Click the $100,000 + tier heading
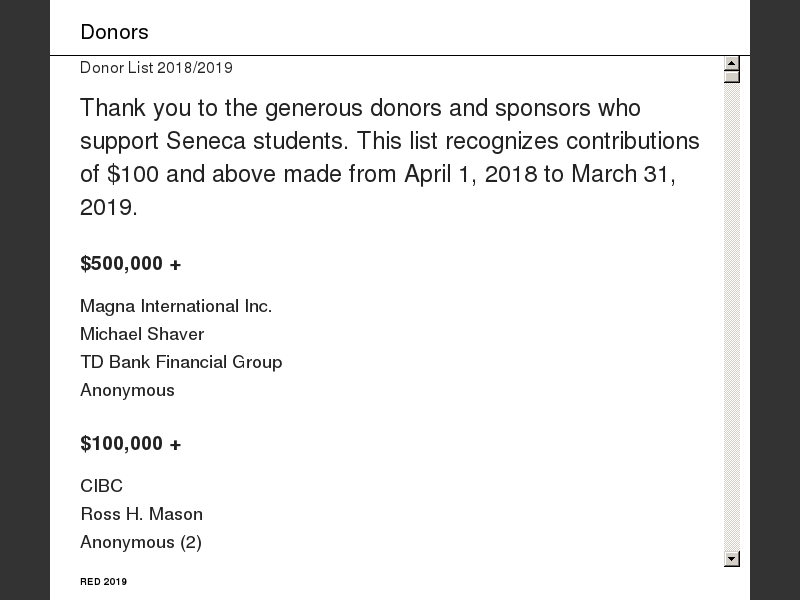The image size is (800, 600). 131,444
